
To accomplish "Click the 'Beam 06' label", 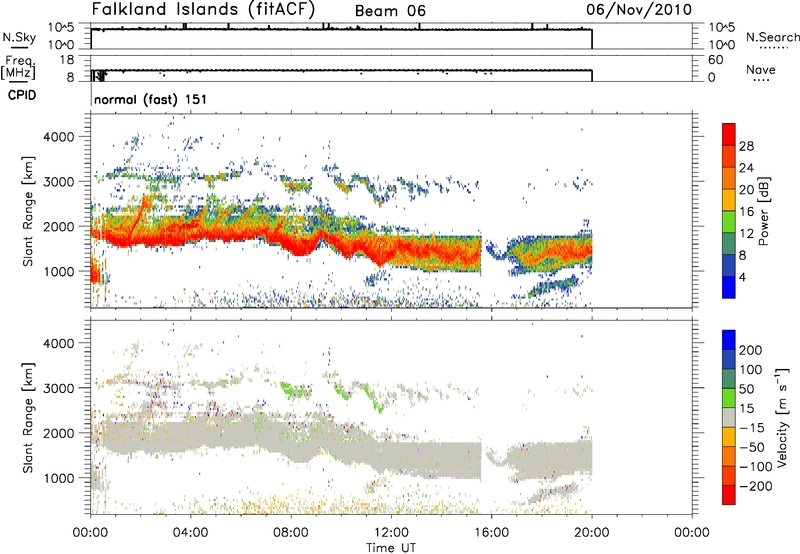I will [x=390, y=11].
